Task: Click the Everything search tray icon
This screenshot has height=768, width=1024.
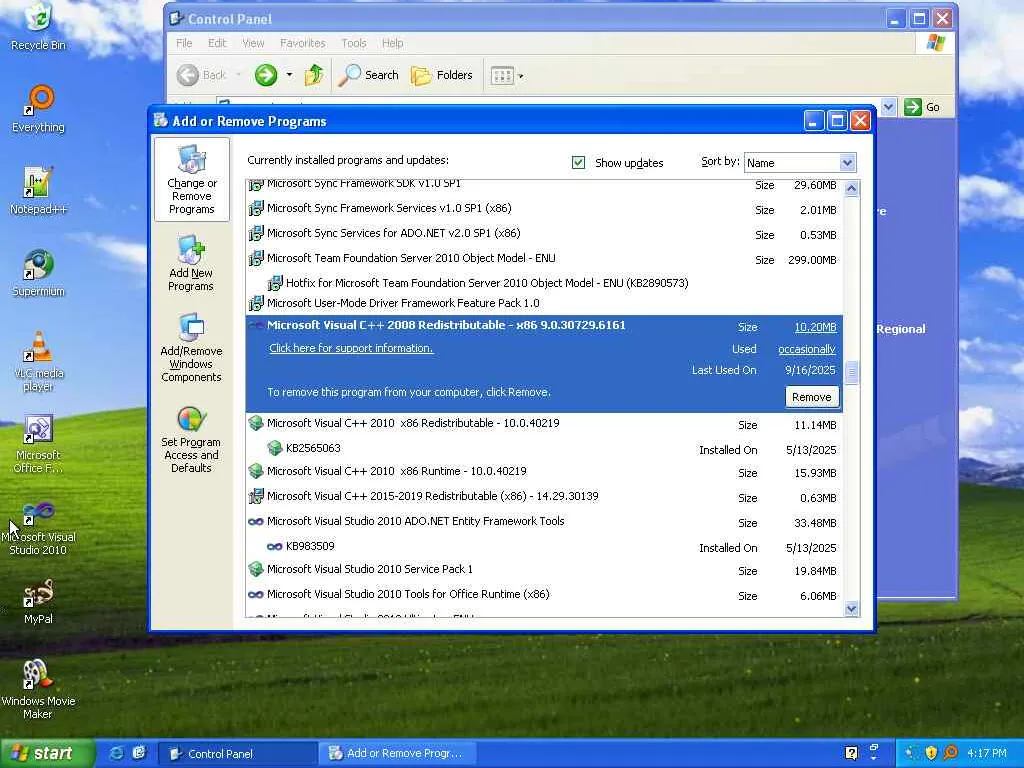Action: [950, 753]
